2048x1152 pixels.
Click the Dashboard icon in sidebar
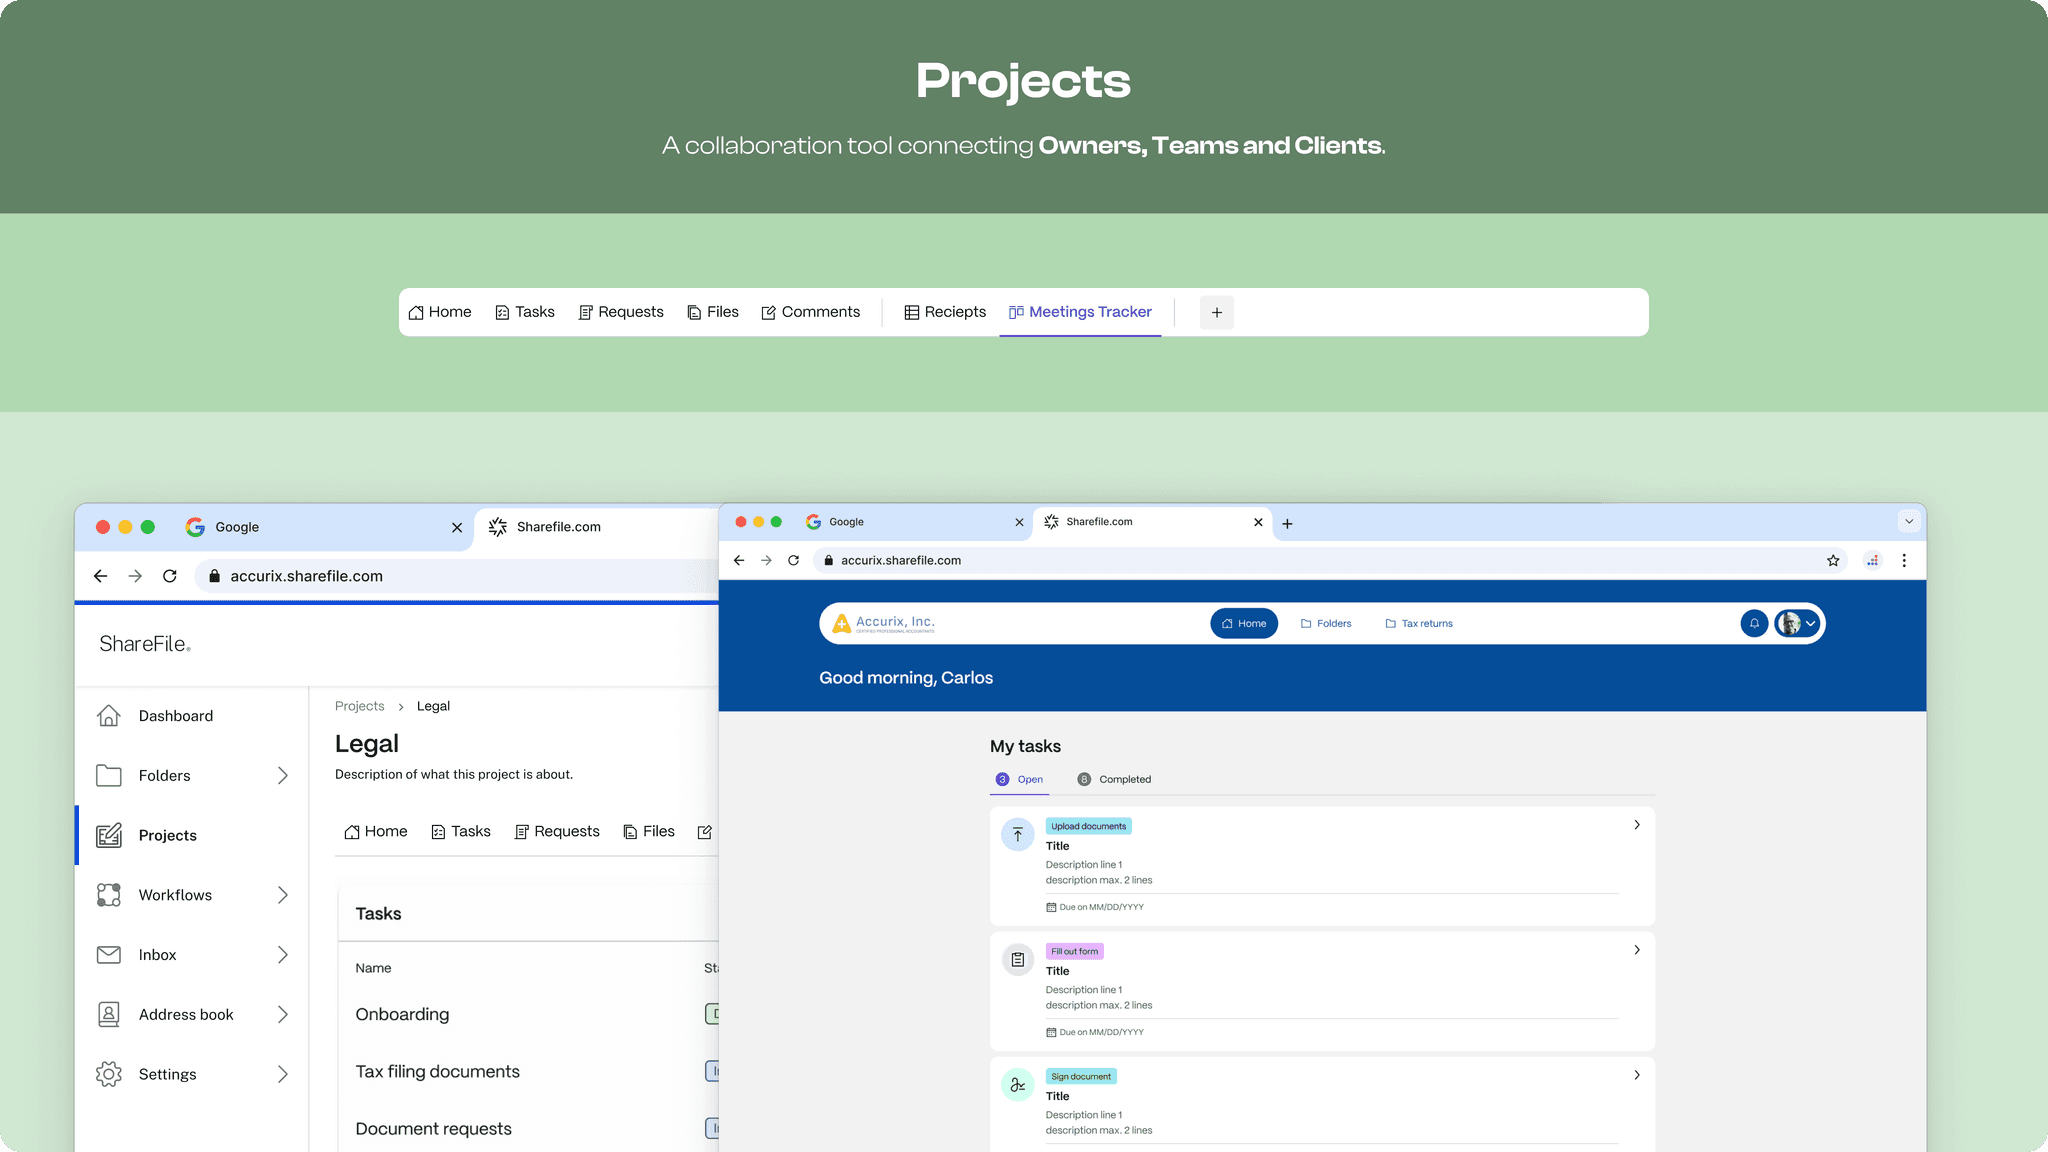click(109, 716)
